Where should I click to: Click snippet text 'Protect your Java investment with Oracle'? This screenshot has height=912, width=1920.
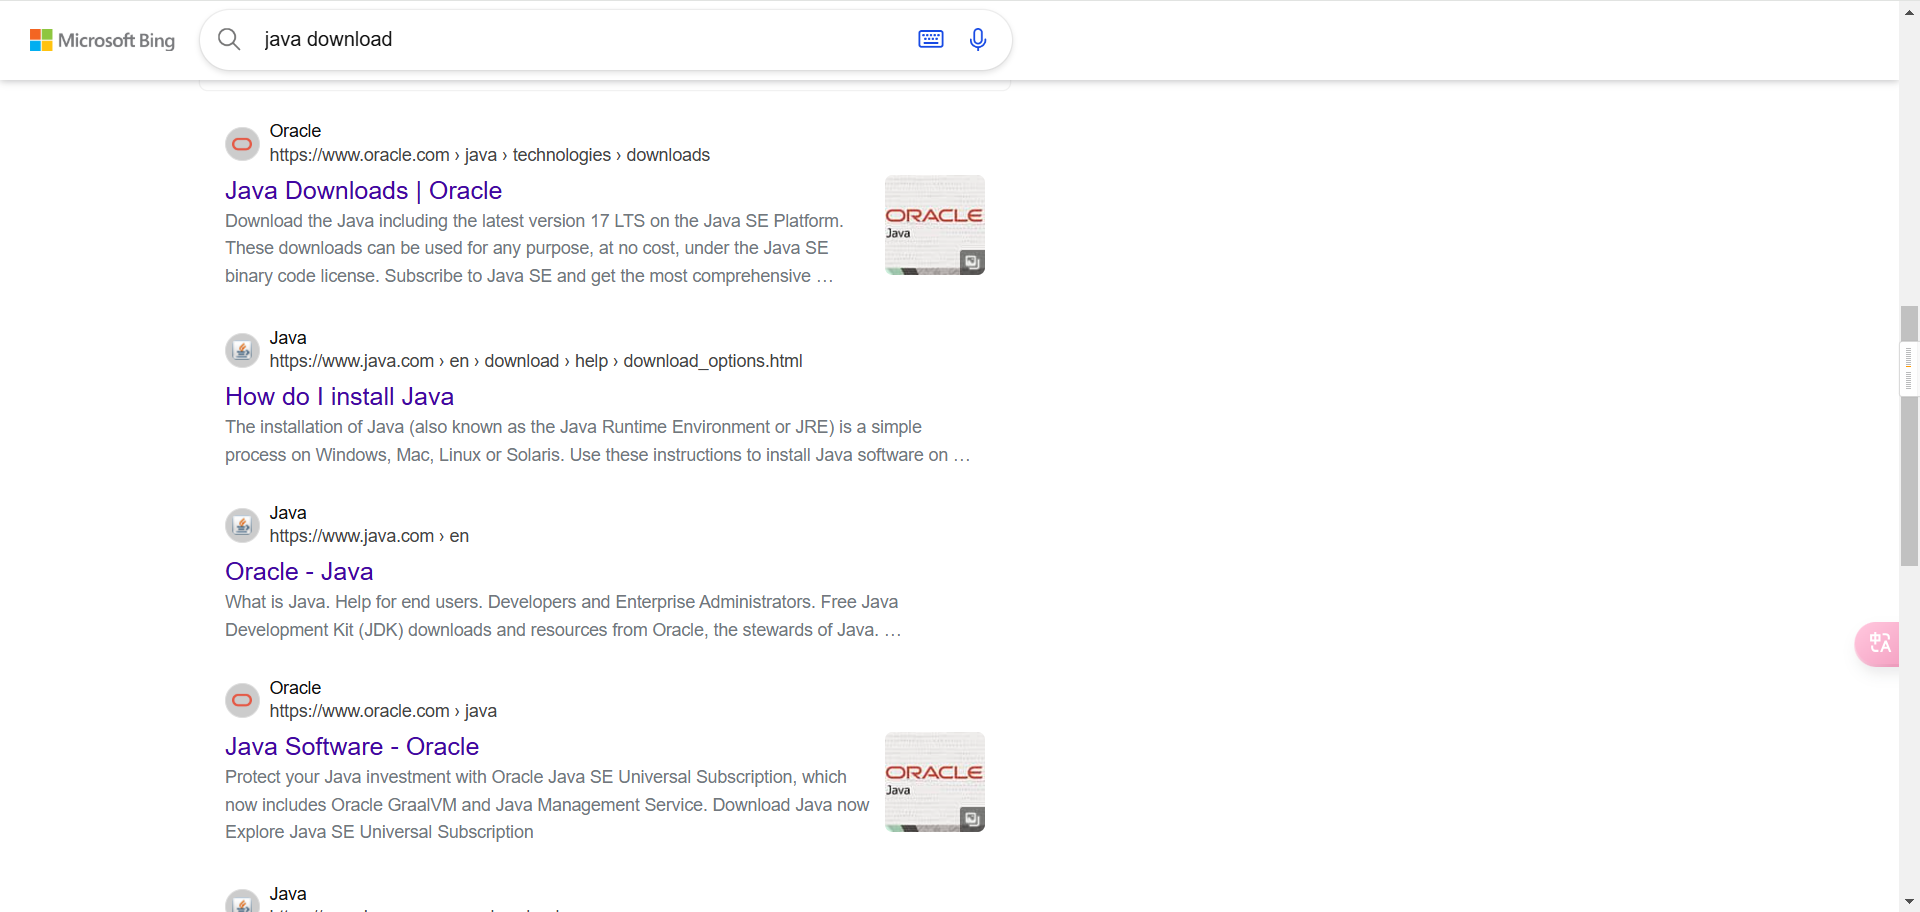pos(385,777)
